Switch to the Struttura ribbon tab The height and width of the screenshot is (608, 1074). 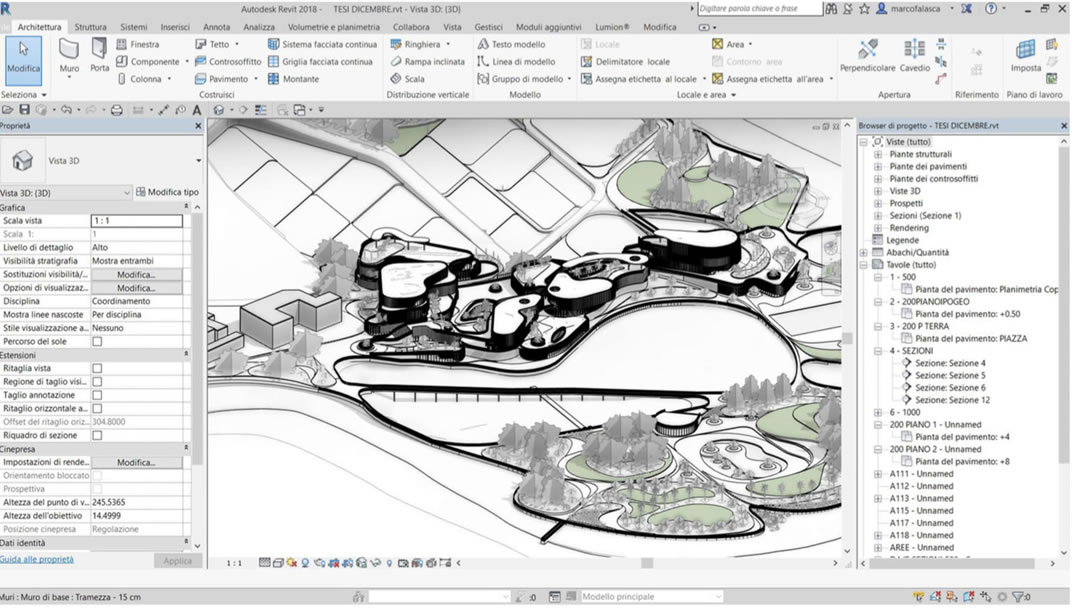(90, 27)
